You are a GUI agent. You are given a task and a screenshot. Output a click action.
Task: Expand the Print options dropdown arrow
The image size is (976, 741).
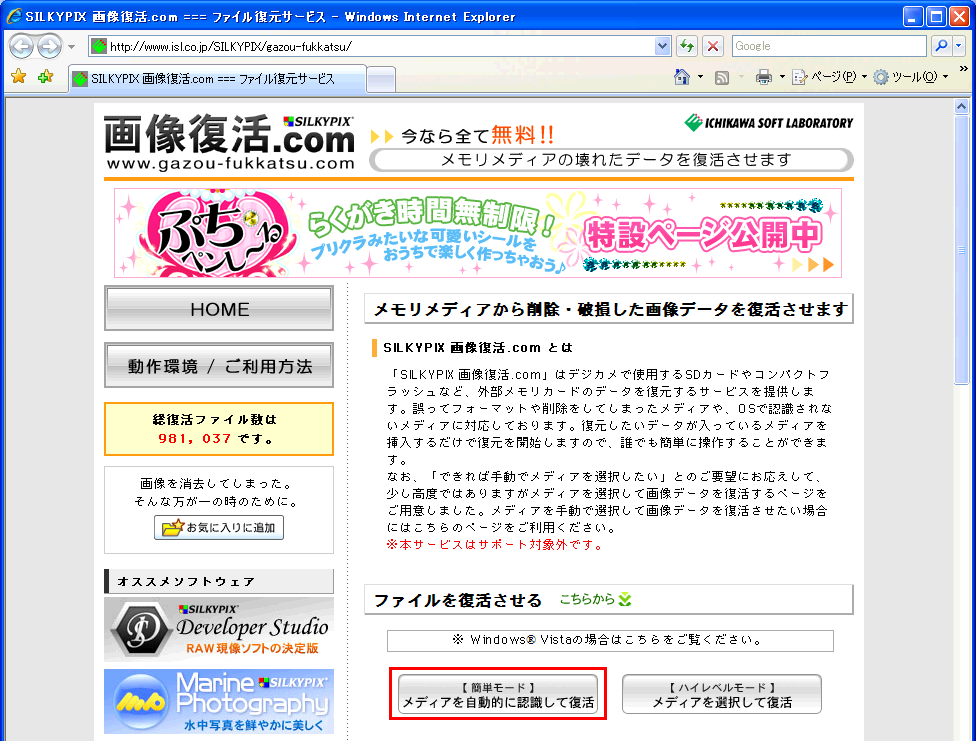(x=782, y=77)
